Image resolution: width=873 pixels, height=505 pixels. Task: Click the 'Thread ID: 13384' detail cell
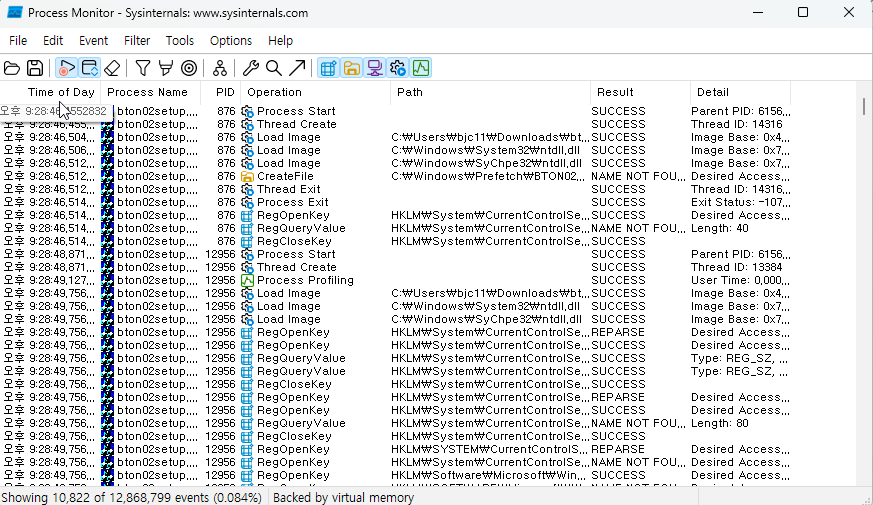(737, 267)
